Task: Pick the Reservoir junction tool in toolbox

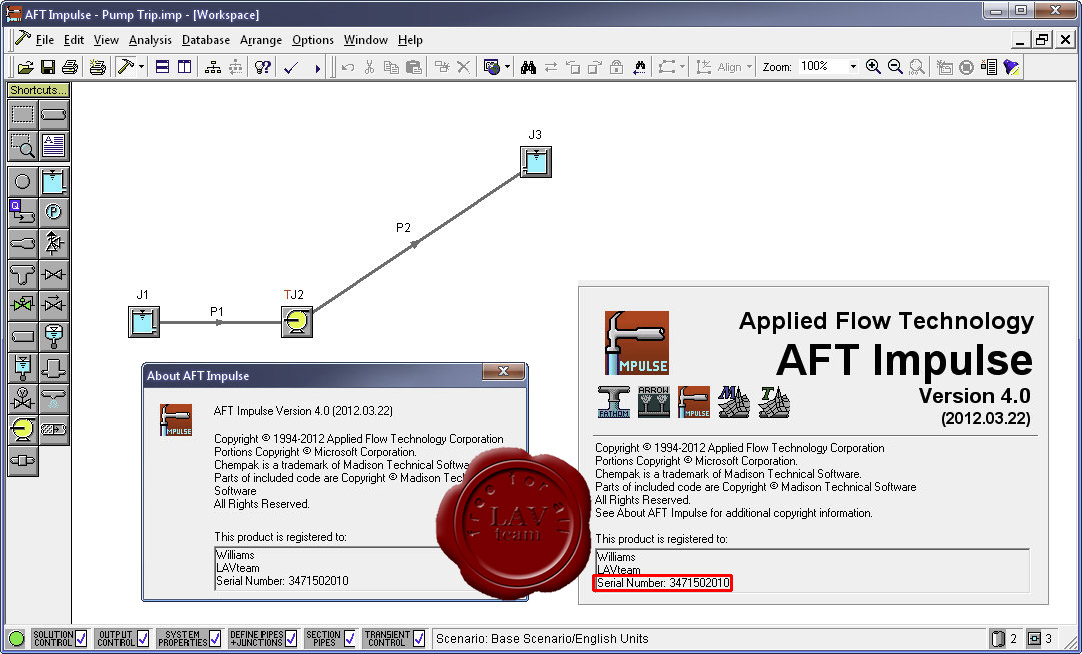Action: (x=54, y=181)
